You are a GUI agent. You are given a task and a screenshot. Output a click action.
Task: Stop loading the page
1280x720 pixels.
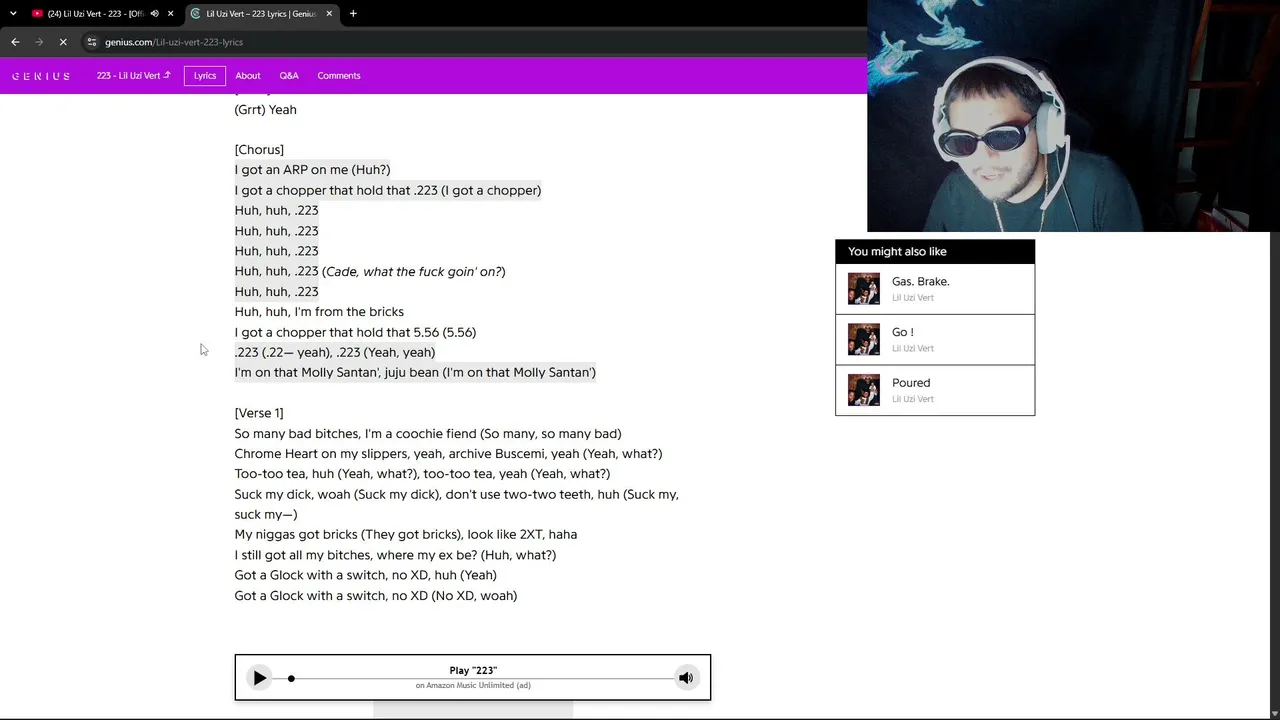click(x=63, y=42)
